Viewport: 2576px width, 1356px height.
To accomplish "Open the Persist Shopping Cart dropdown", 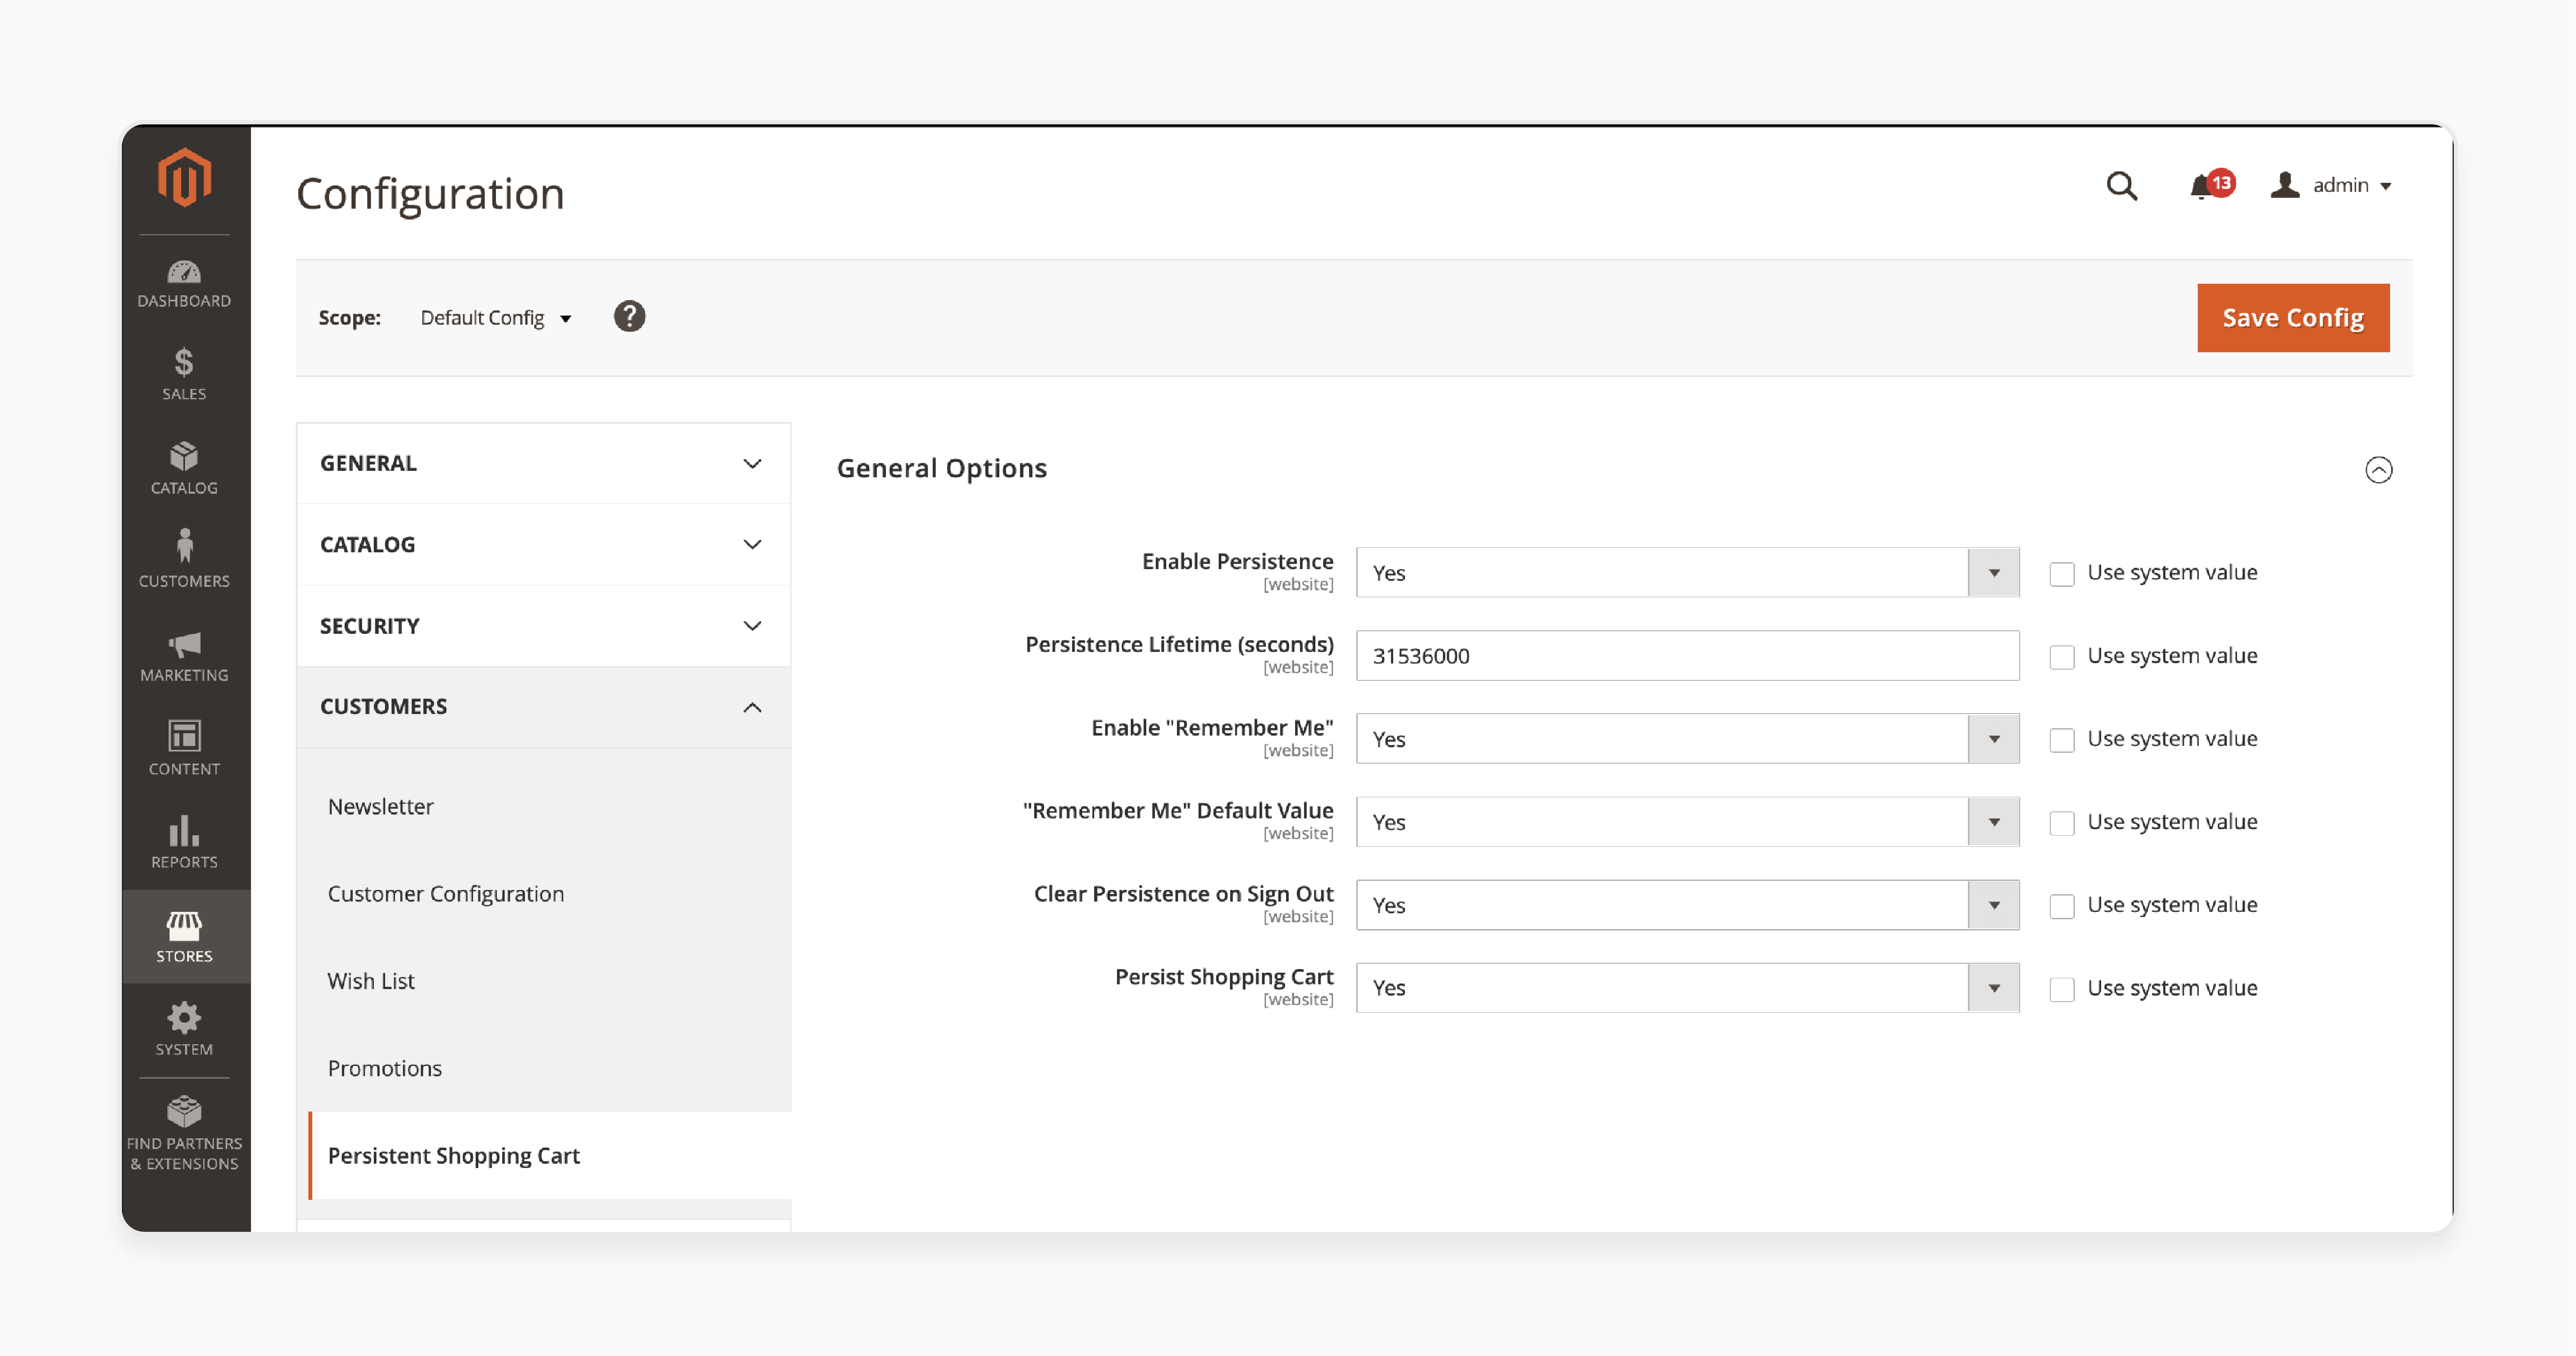I will [1687, 987].
